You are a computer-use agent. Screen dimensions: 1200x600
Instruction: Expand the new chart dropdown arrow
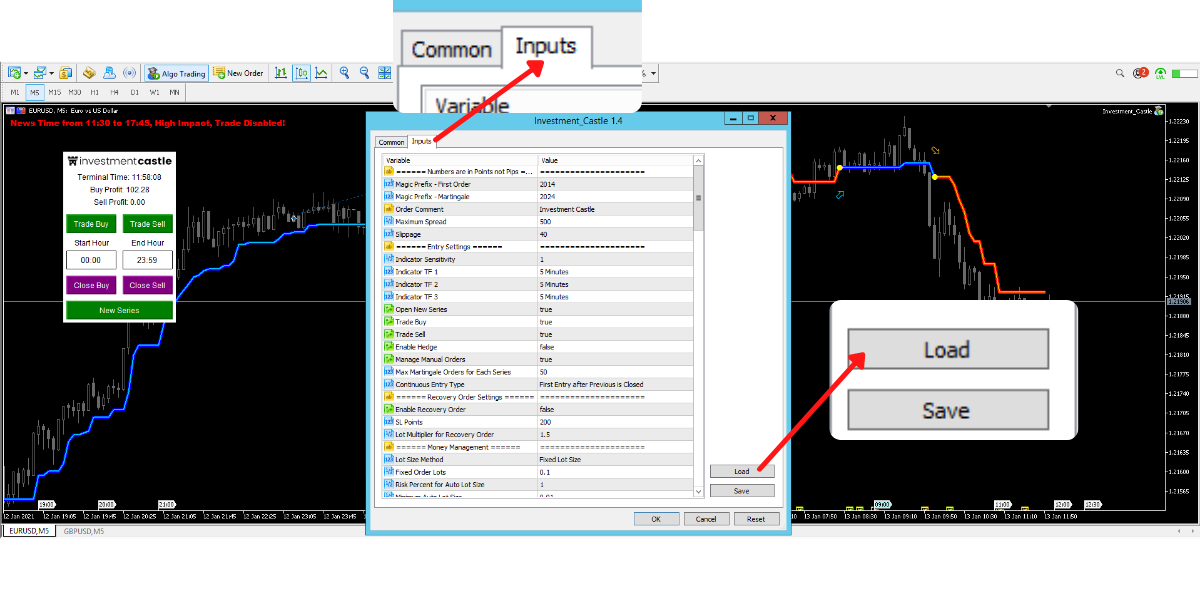pyautogui.click(x=26, y=73)
